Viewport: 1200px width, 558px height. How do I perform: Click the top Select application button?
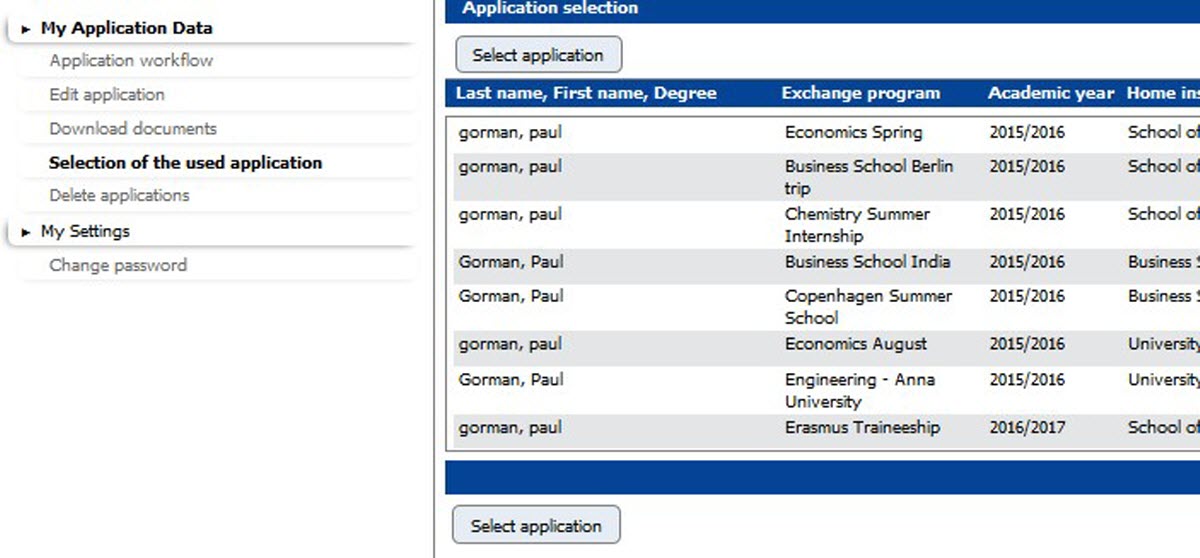click(538, 55)
